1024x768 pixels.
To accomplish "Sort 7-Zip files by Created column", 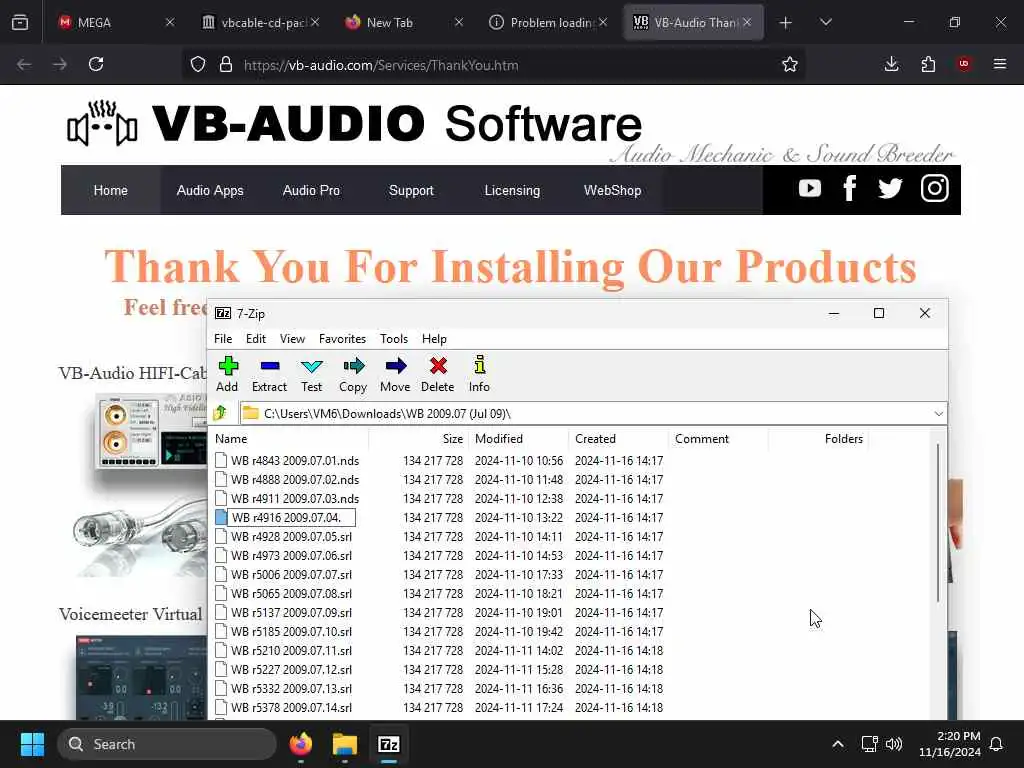I will tap(618, 439).
